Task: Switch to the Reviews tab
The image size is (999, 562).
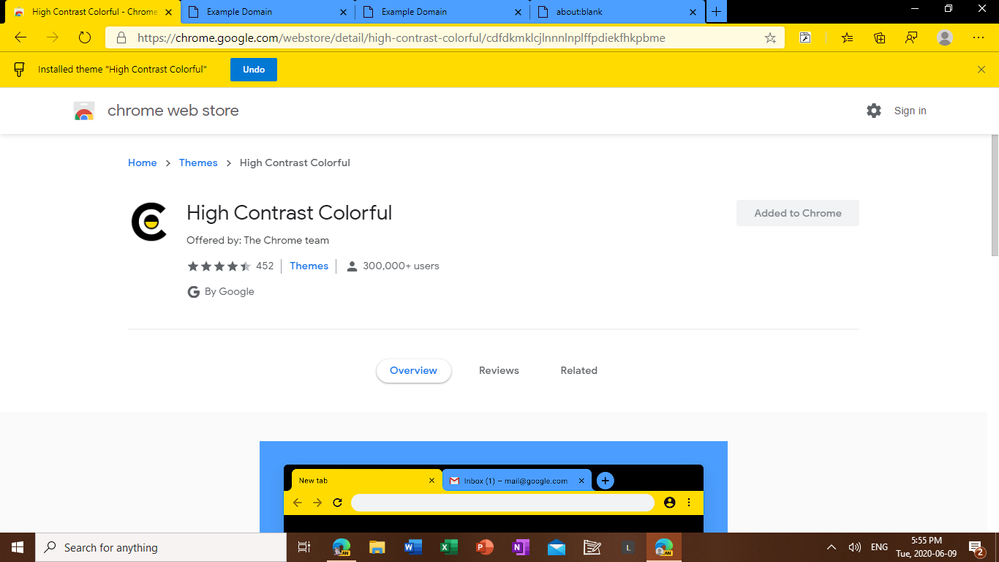Action: tap(499, 370)
